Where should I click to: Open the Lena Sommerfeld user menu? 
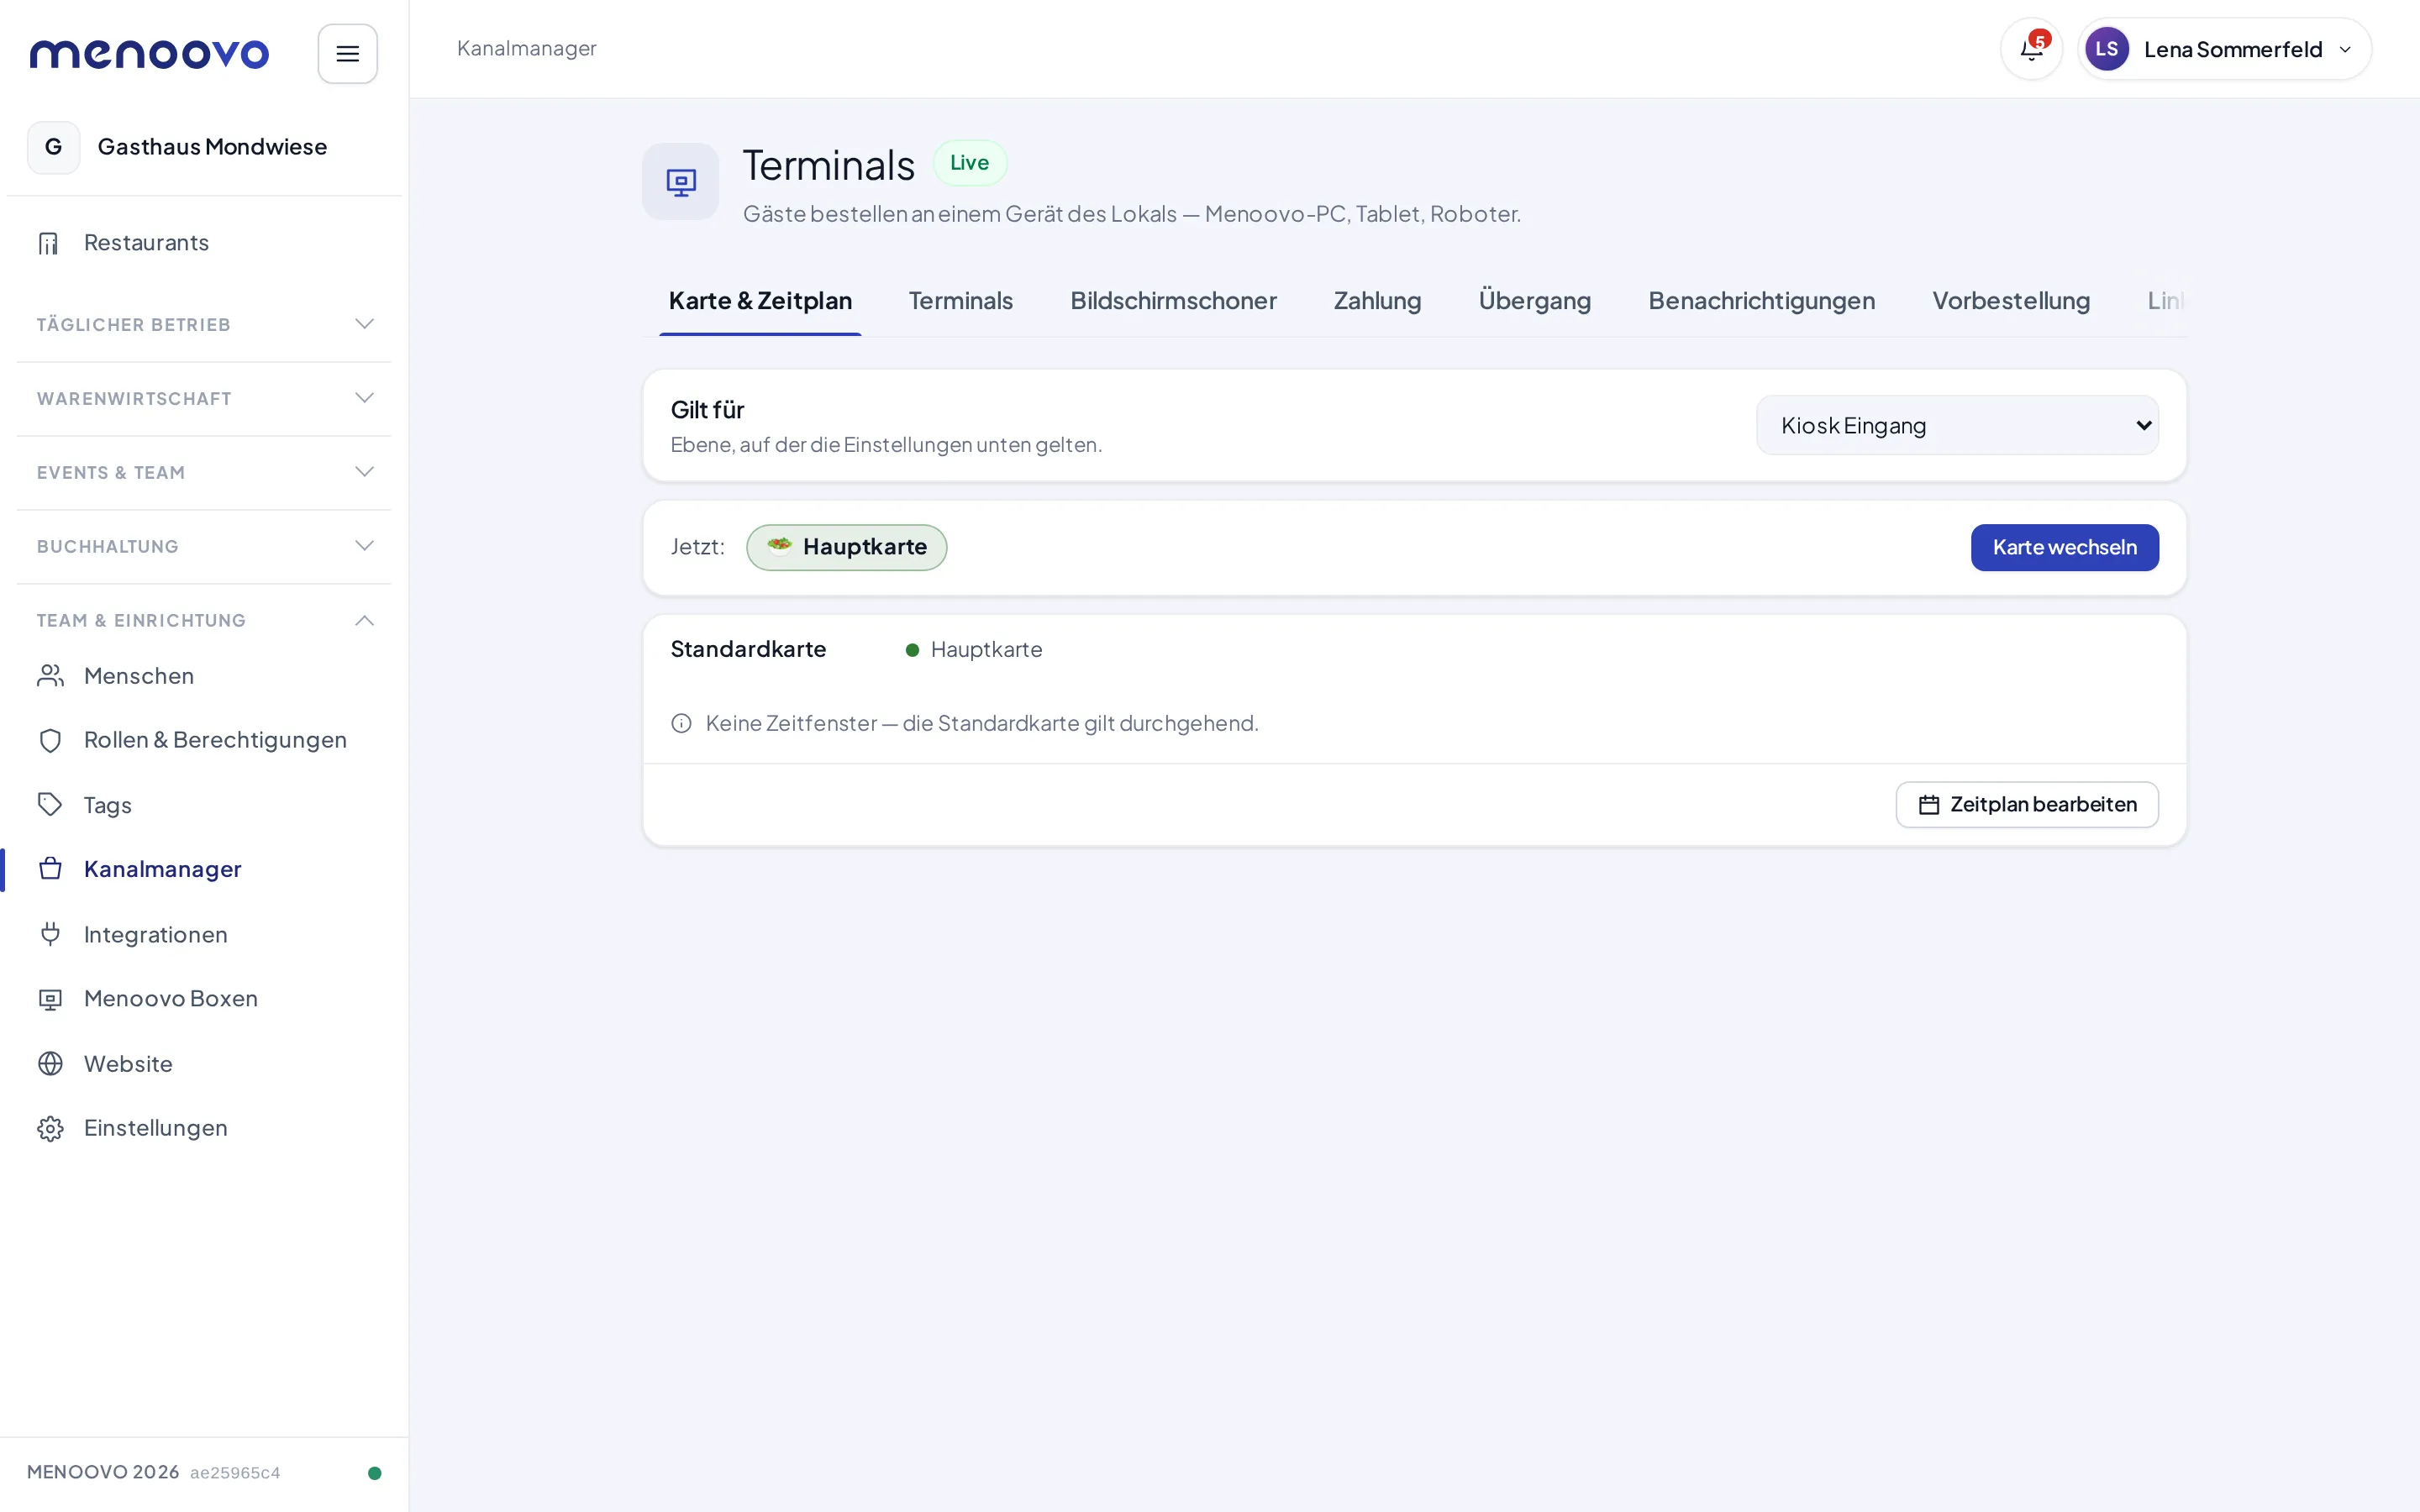click(2224, 49)
